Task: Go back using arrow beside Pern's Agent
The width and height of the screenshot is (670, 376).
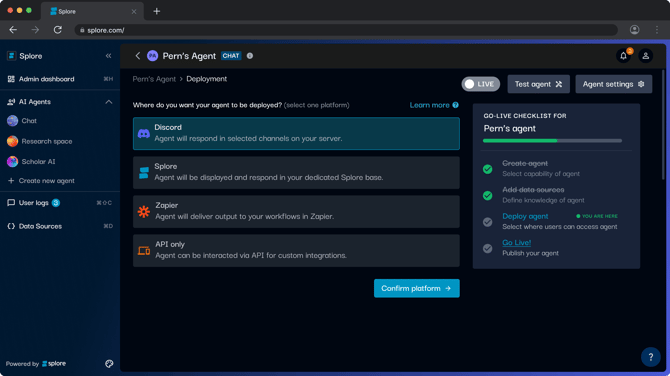Action: pyautogui.click(x=138, y=56)
